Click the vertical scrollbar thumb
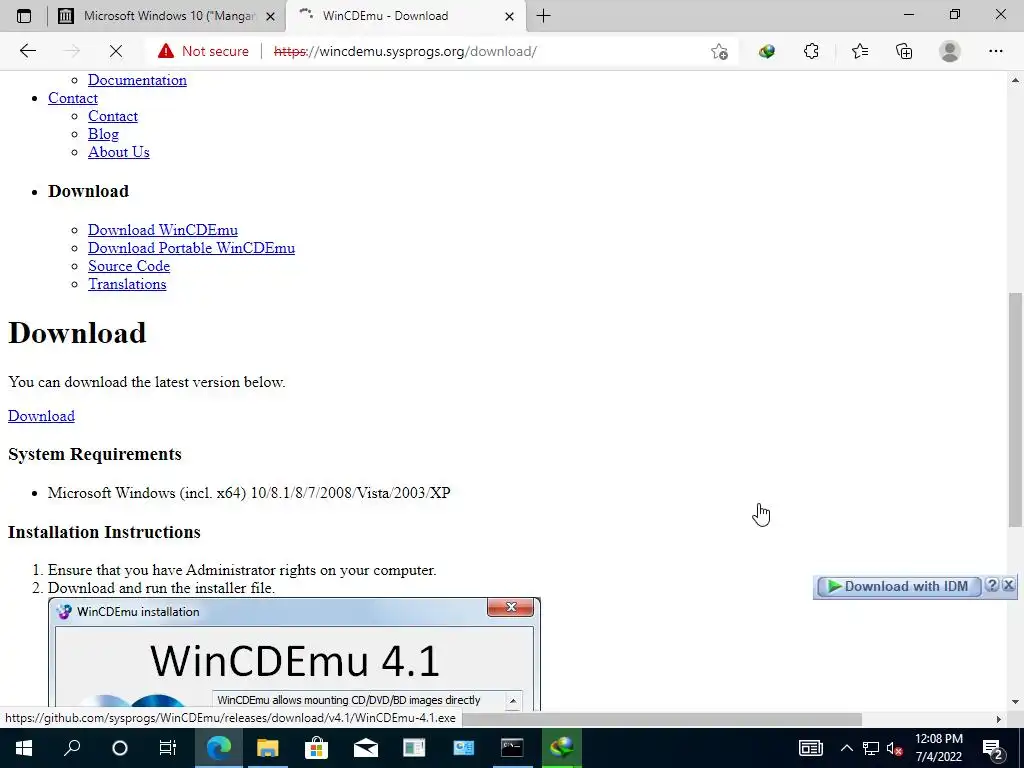The width and height of the screenshot is (1024, 768). click(1015, 409)
